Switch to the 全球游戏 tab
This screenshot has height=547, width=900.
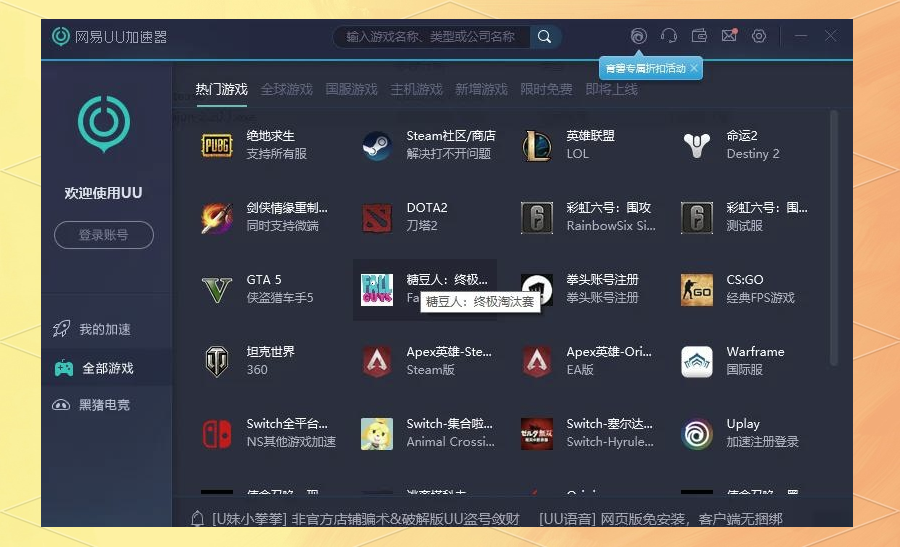point(286,90)
